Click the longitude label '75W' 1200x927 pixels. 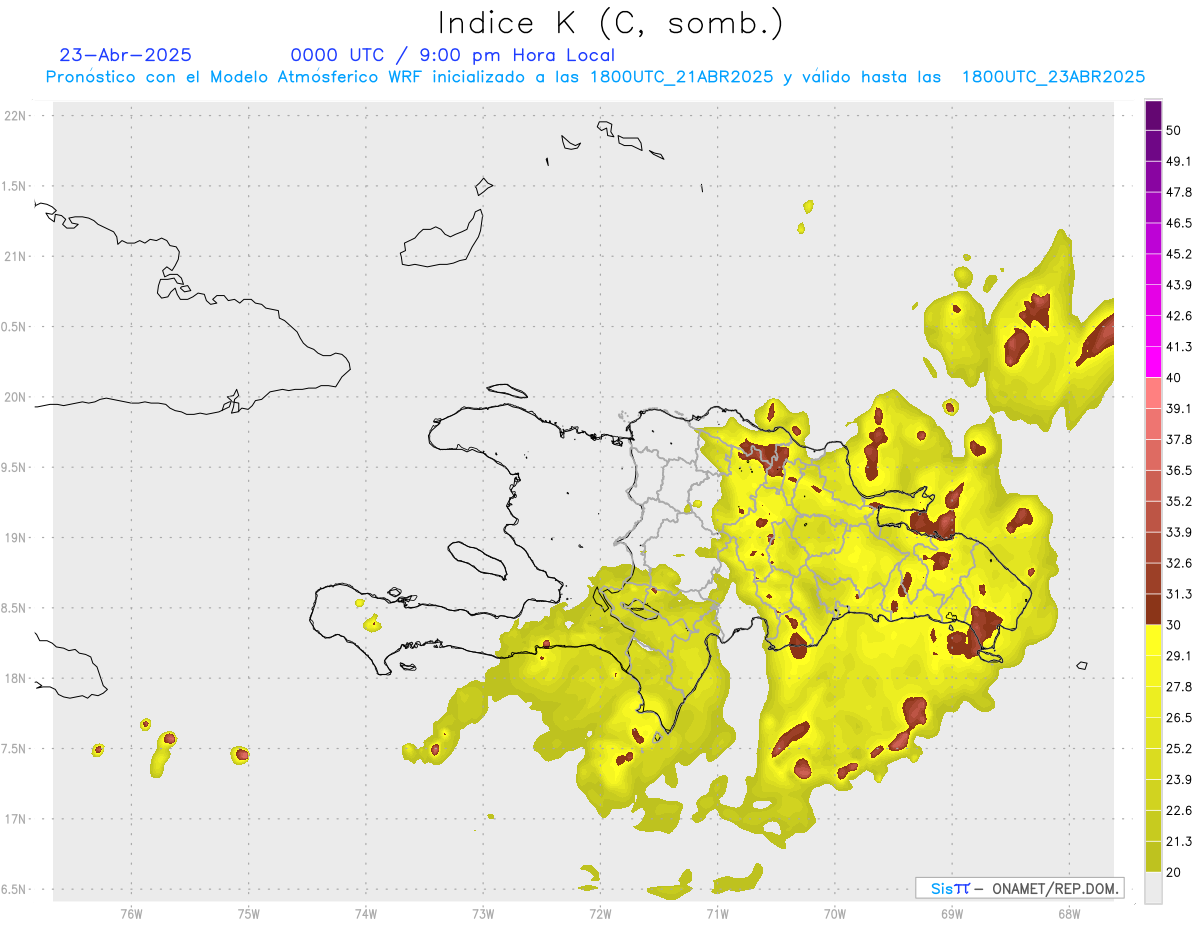[248, 914]
